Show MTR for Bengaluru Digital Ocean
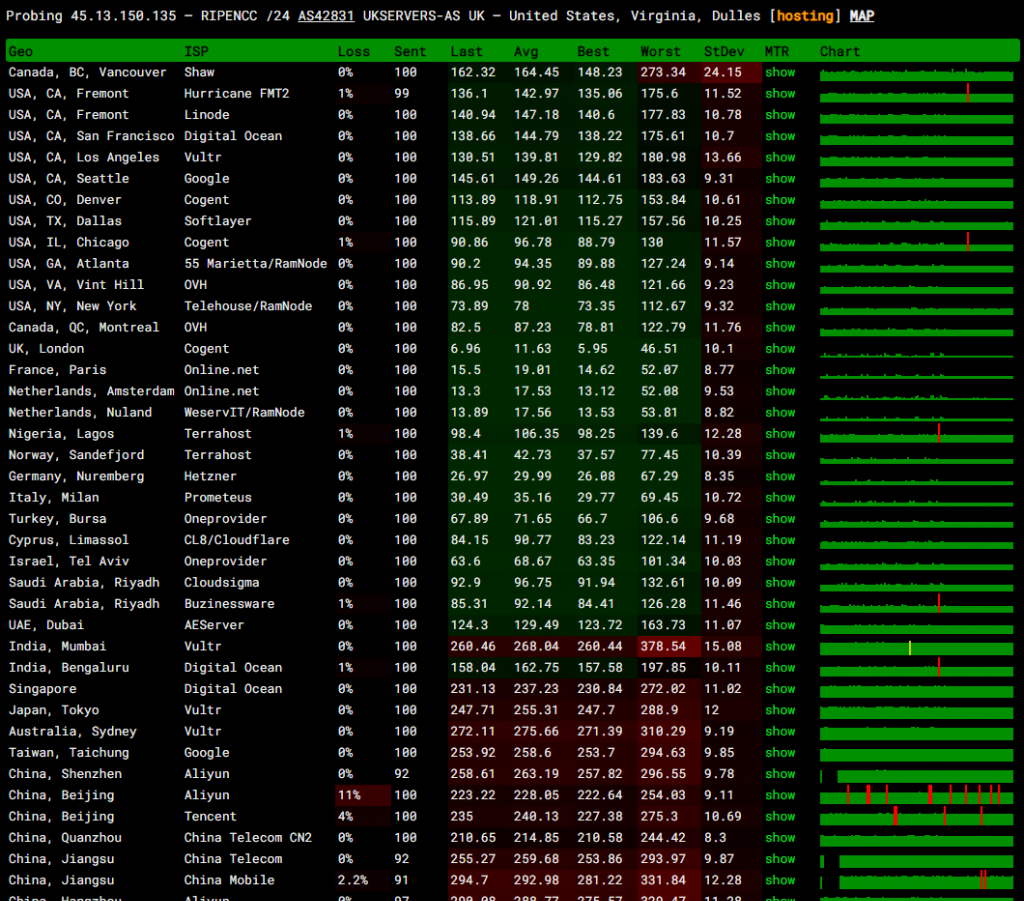Viewport: 1024px width, 901px height. pos(780,668)
